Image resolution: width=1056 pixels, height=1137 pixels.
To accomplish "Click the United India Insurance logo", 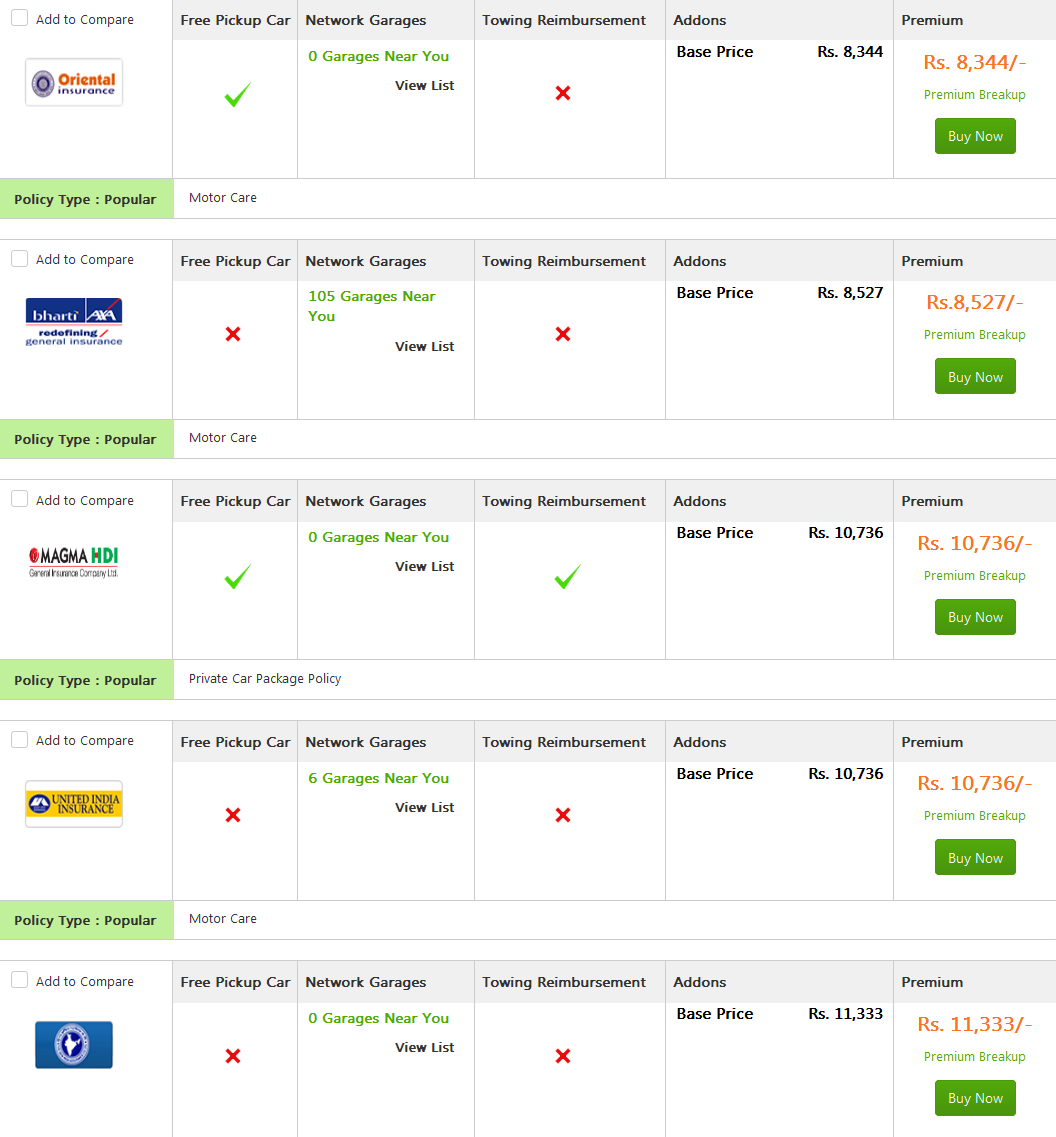I will click(74, 803).
